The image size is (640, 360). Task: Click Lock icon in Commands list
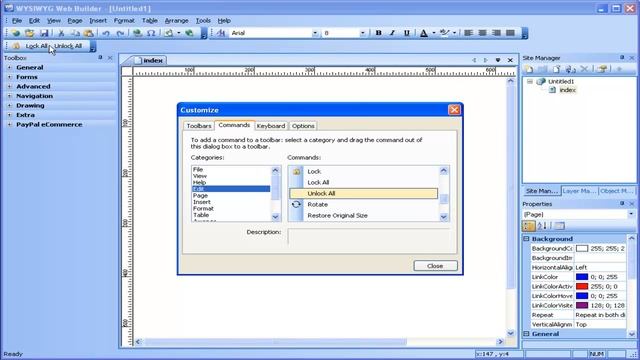click(x=296, y=171)
